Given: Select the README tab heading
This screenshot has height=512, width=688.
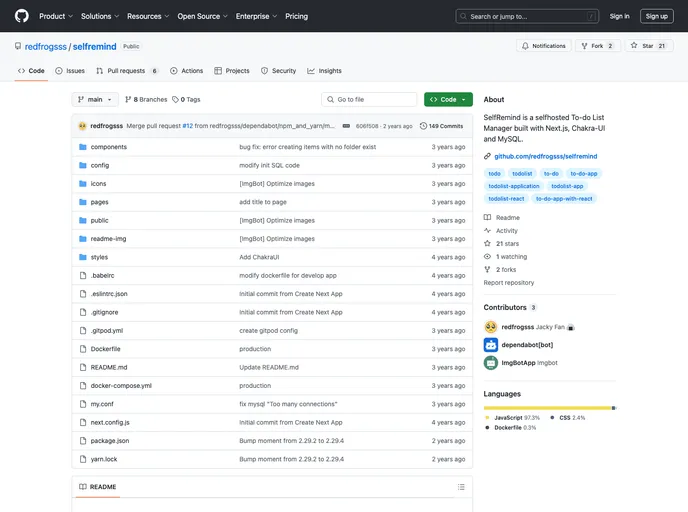Looking at the screenshot, I should (97, 487).
